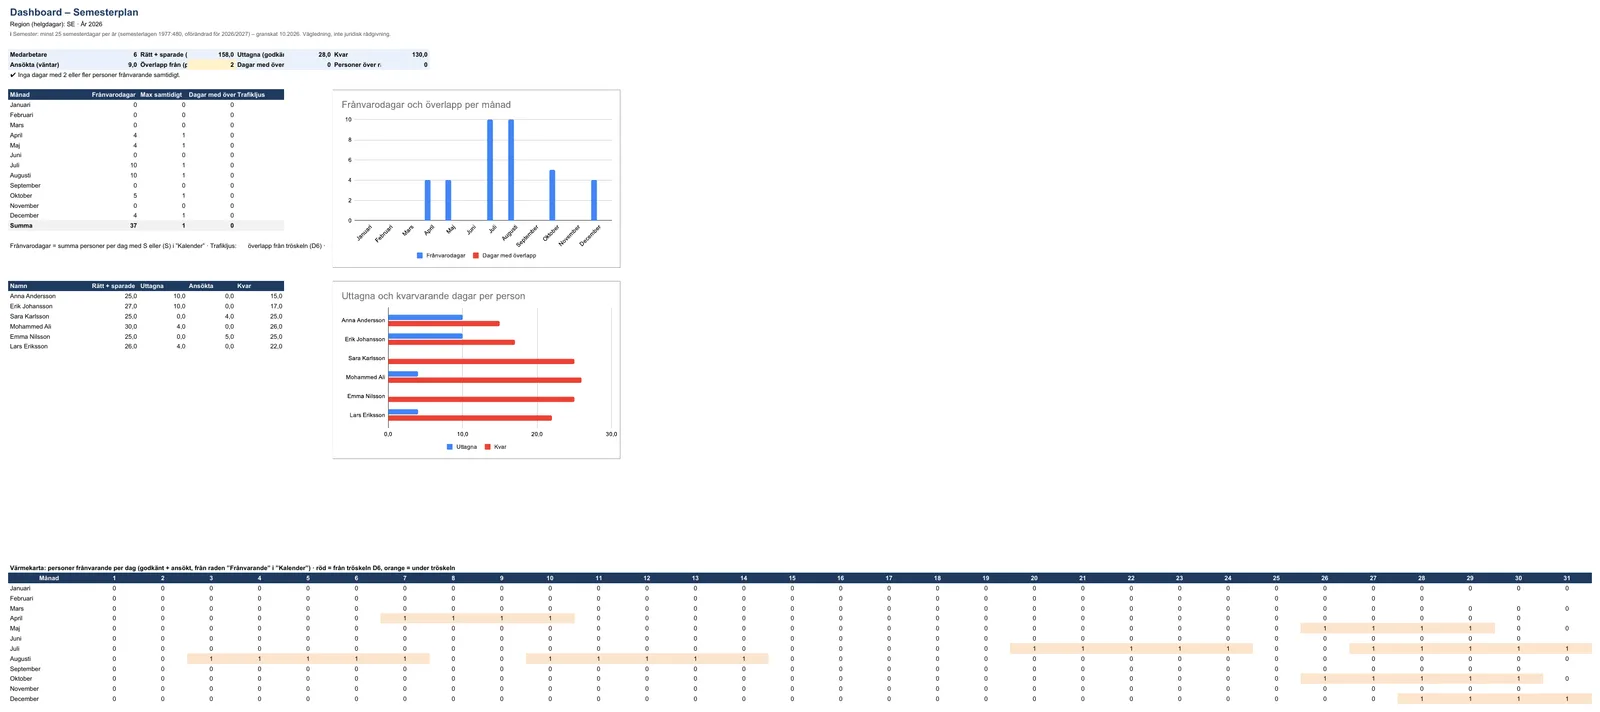Click the Ansökta (väntar) summary label

34,65
